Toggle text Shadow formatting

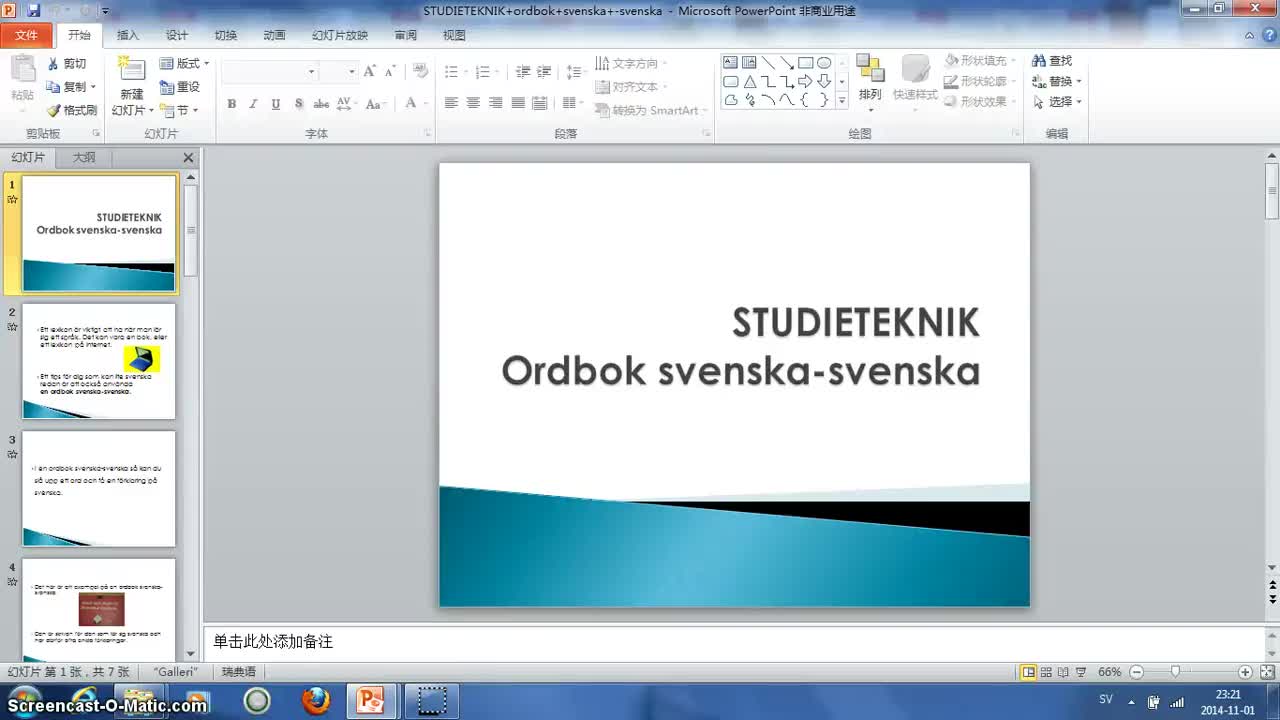click(298, 103)
